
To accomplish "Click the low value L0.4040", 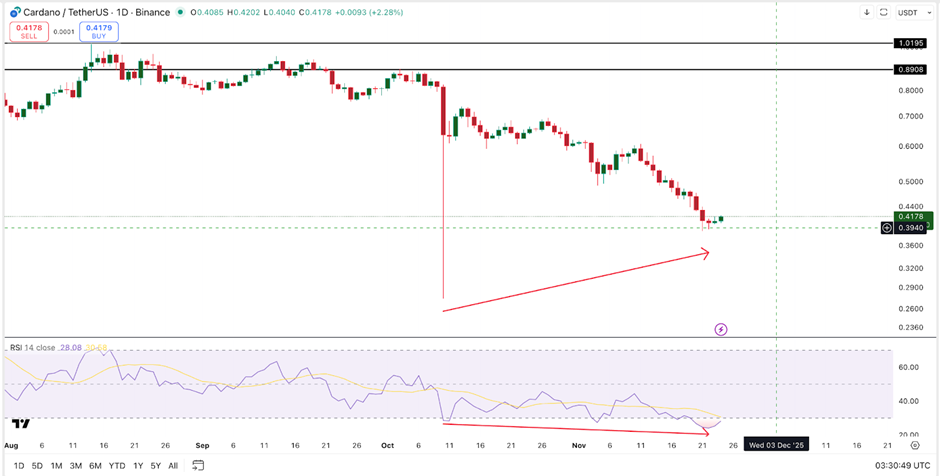I will (x=279, y=13).
